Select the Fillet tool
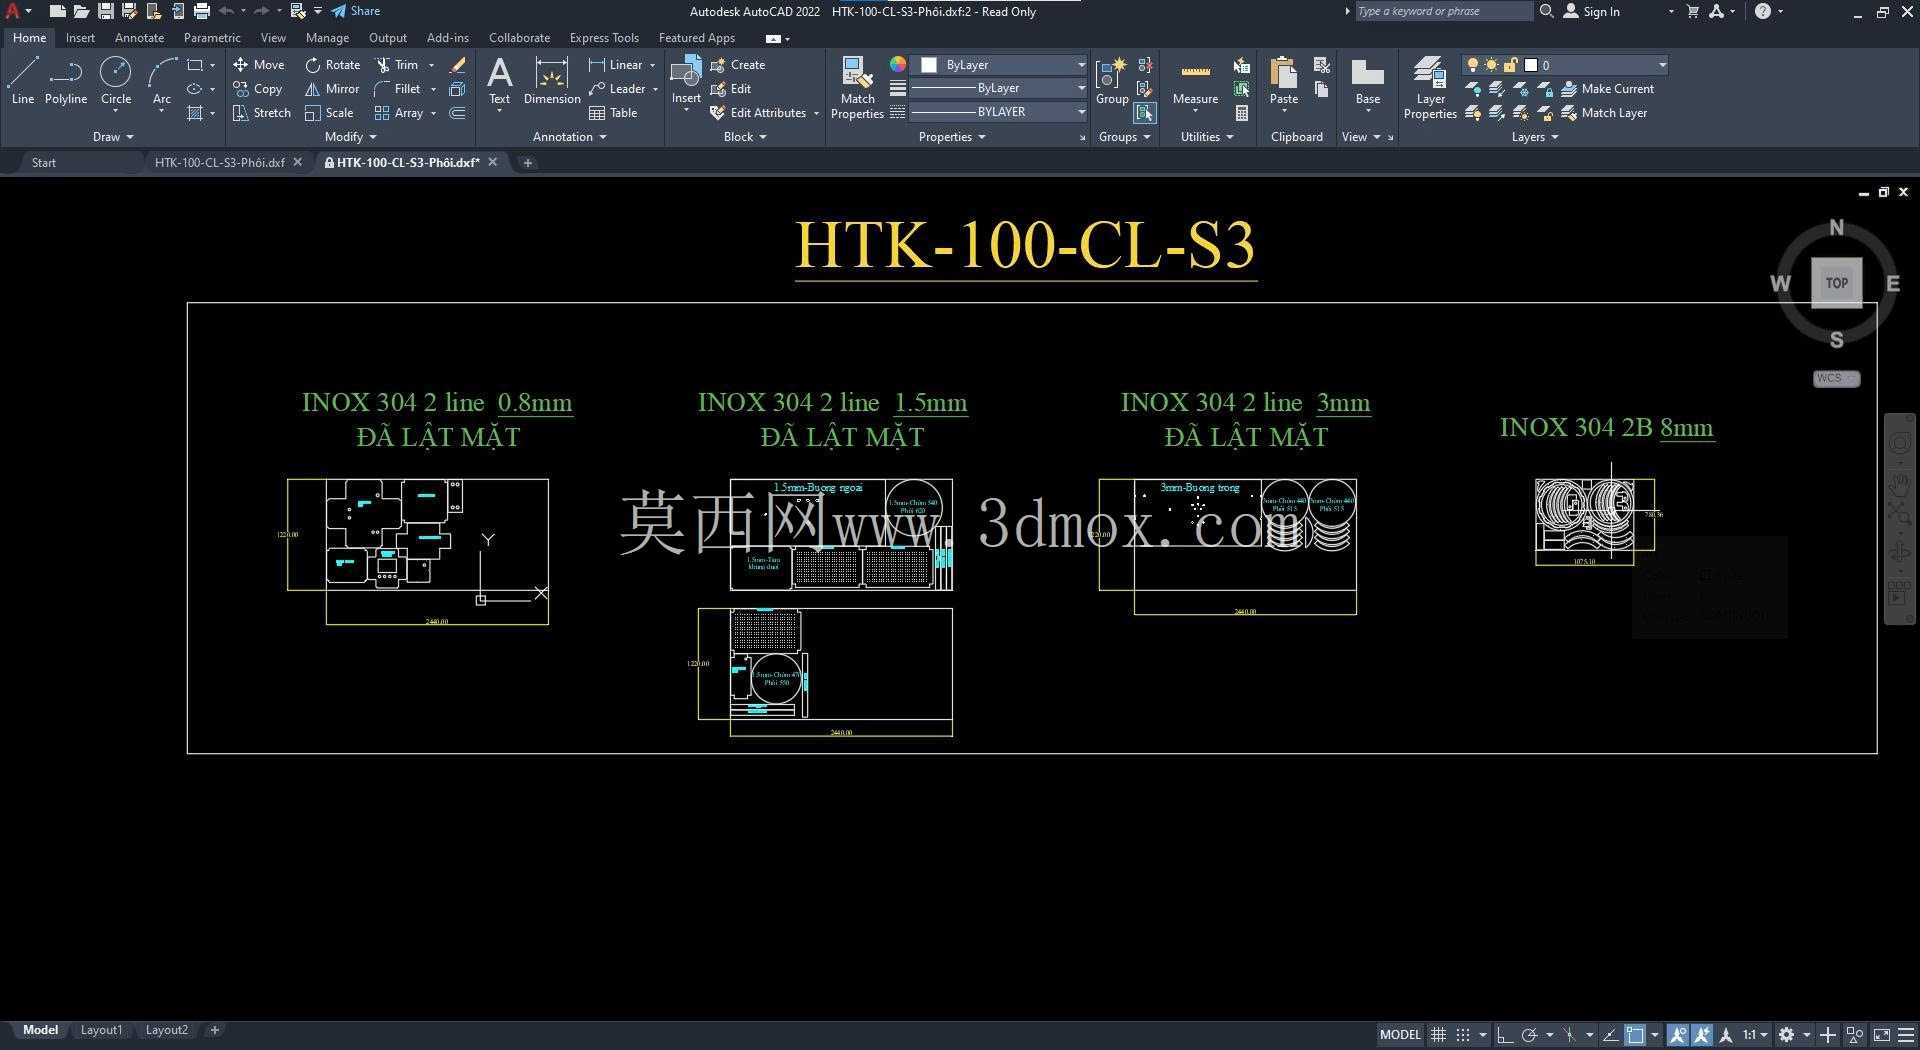This screenshot has height=1050, width=1920. point(397,88)
